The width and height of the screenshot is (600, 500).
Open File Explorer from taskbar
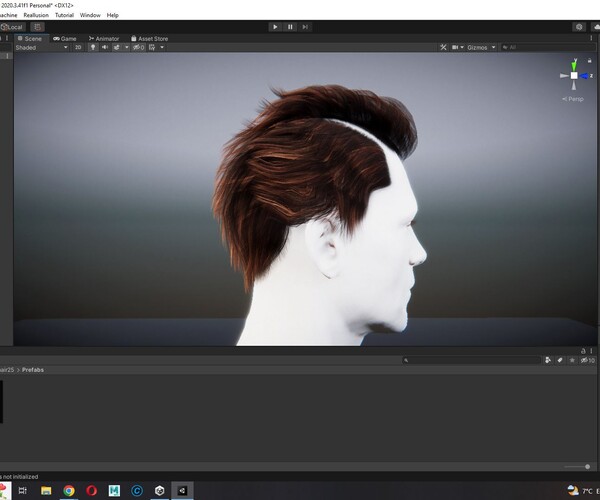tap(46, 490)
